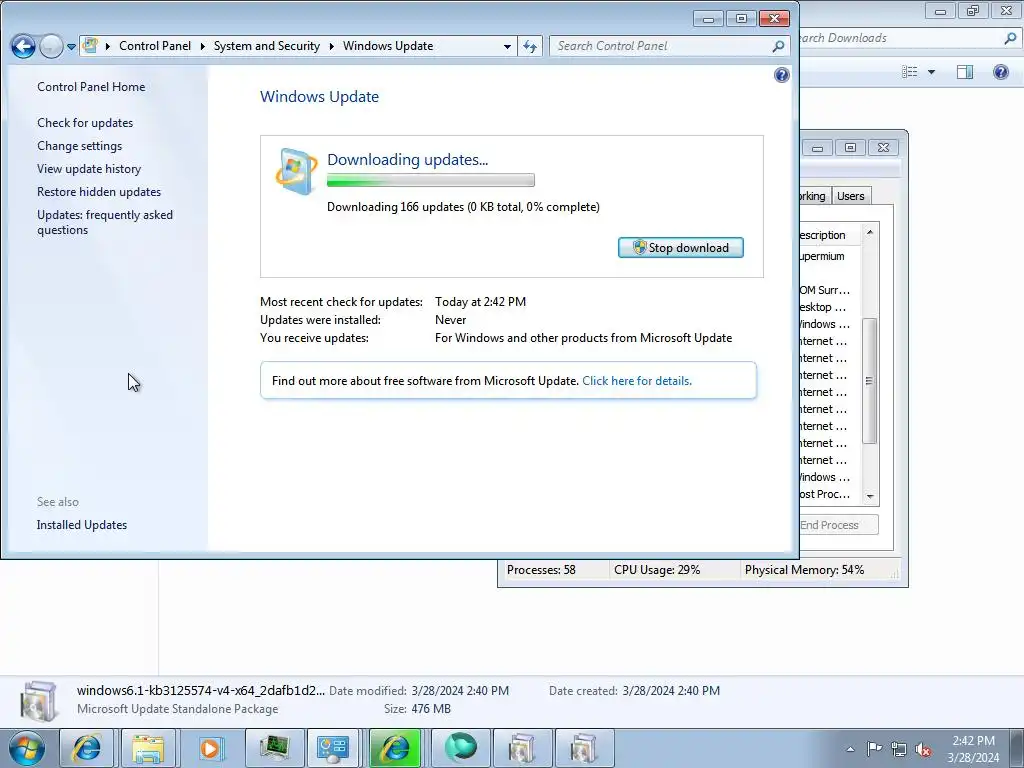
Task: Click the update package file thumbnail
Action: click(x=39, y=701)
